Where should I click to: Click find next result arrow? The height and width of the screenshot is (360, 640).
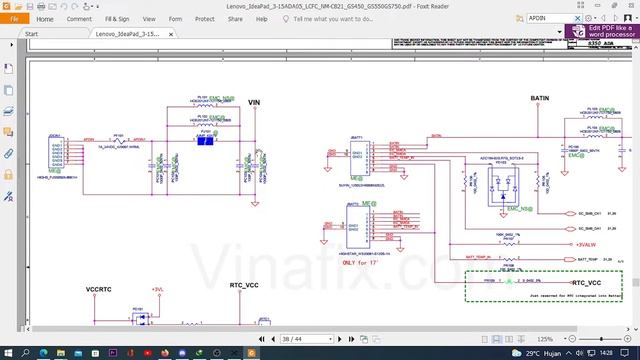616,18
